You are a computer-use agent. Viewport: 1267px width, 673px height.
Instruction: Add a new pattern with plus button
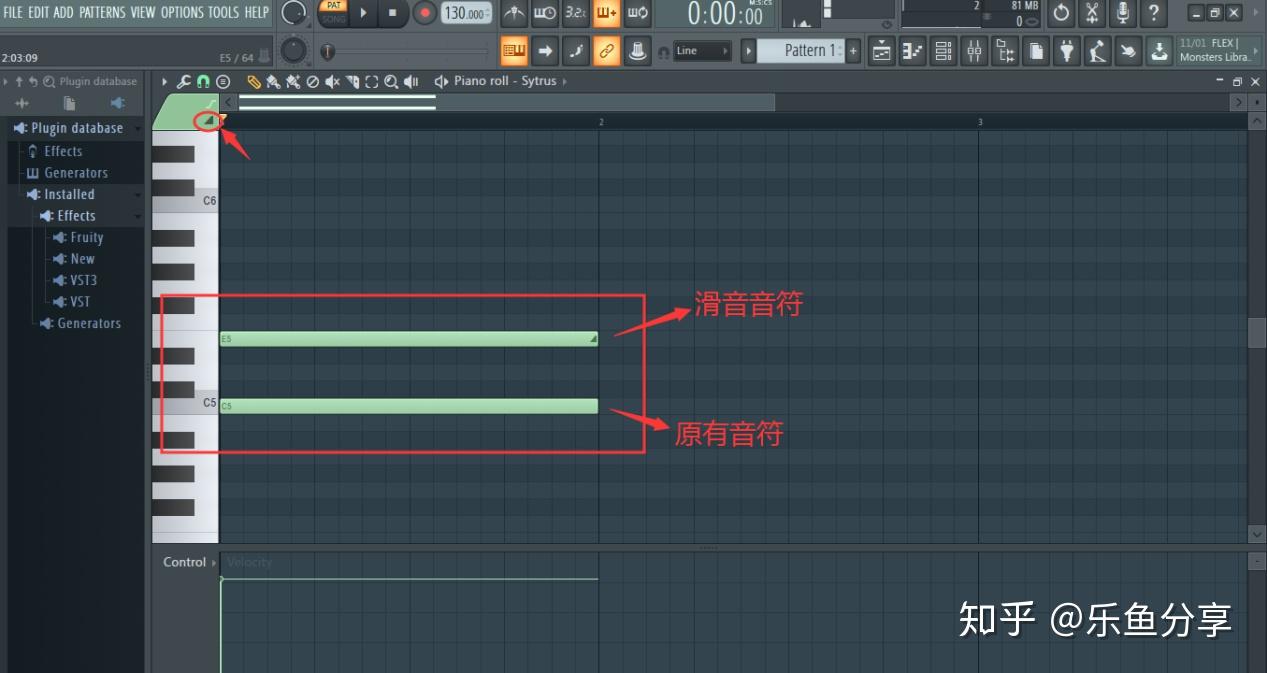tap(853, 50)
